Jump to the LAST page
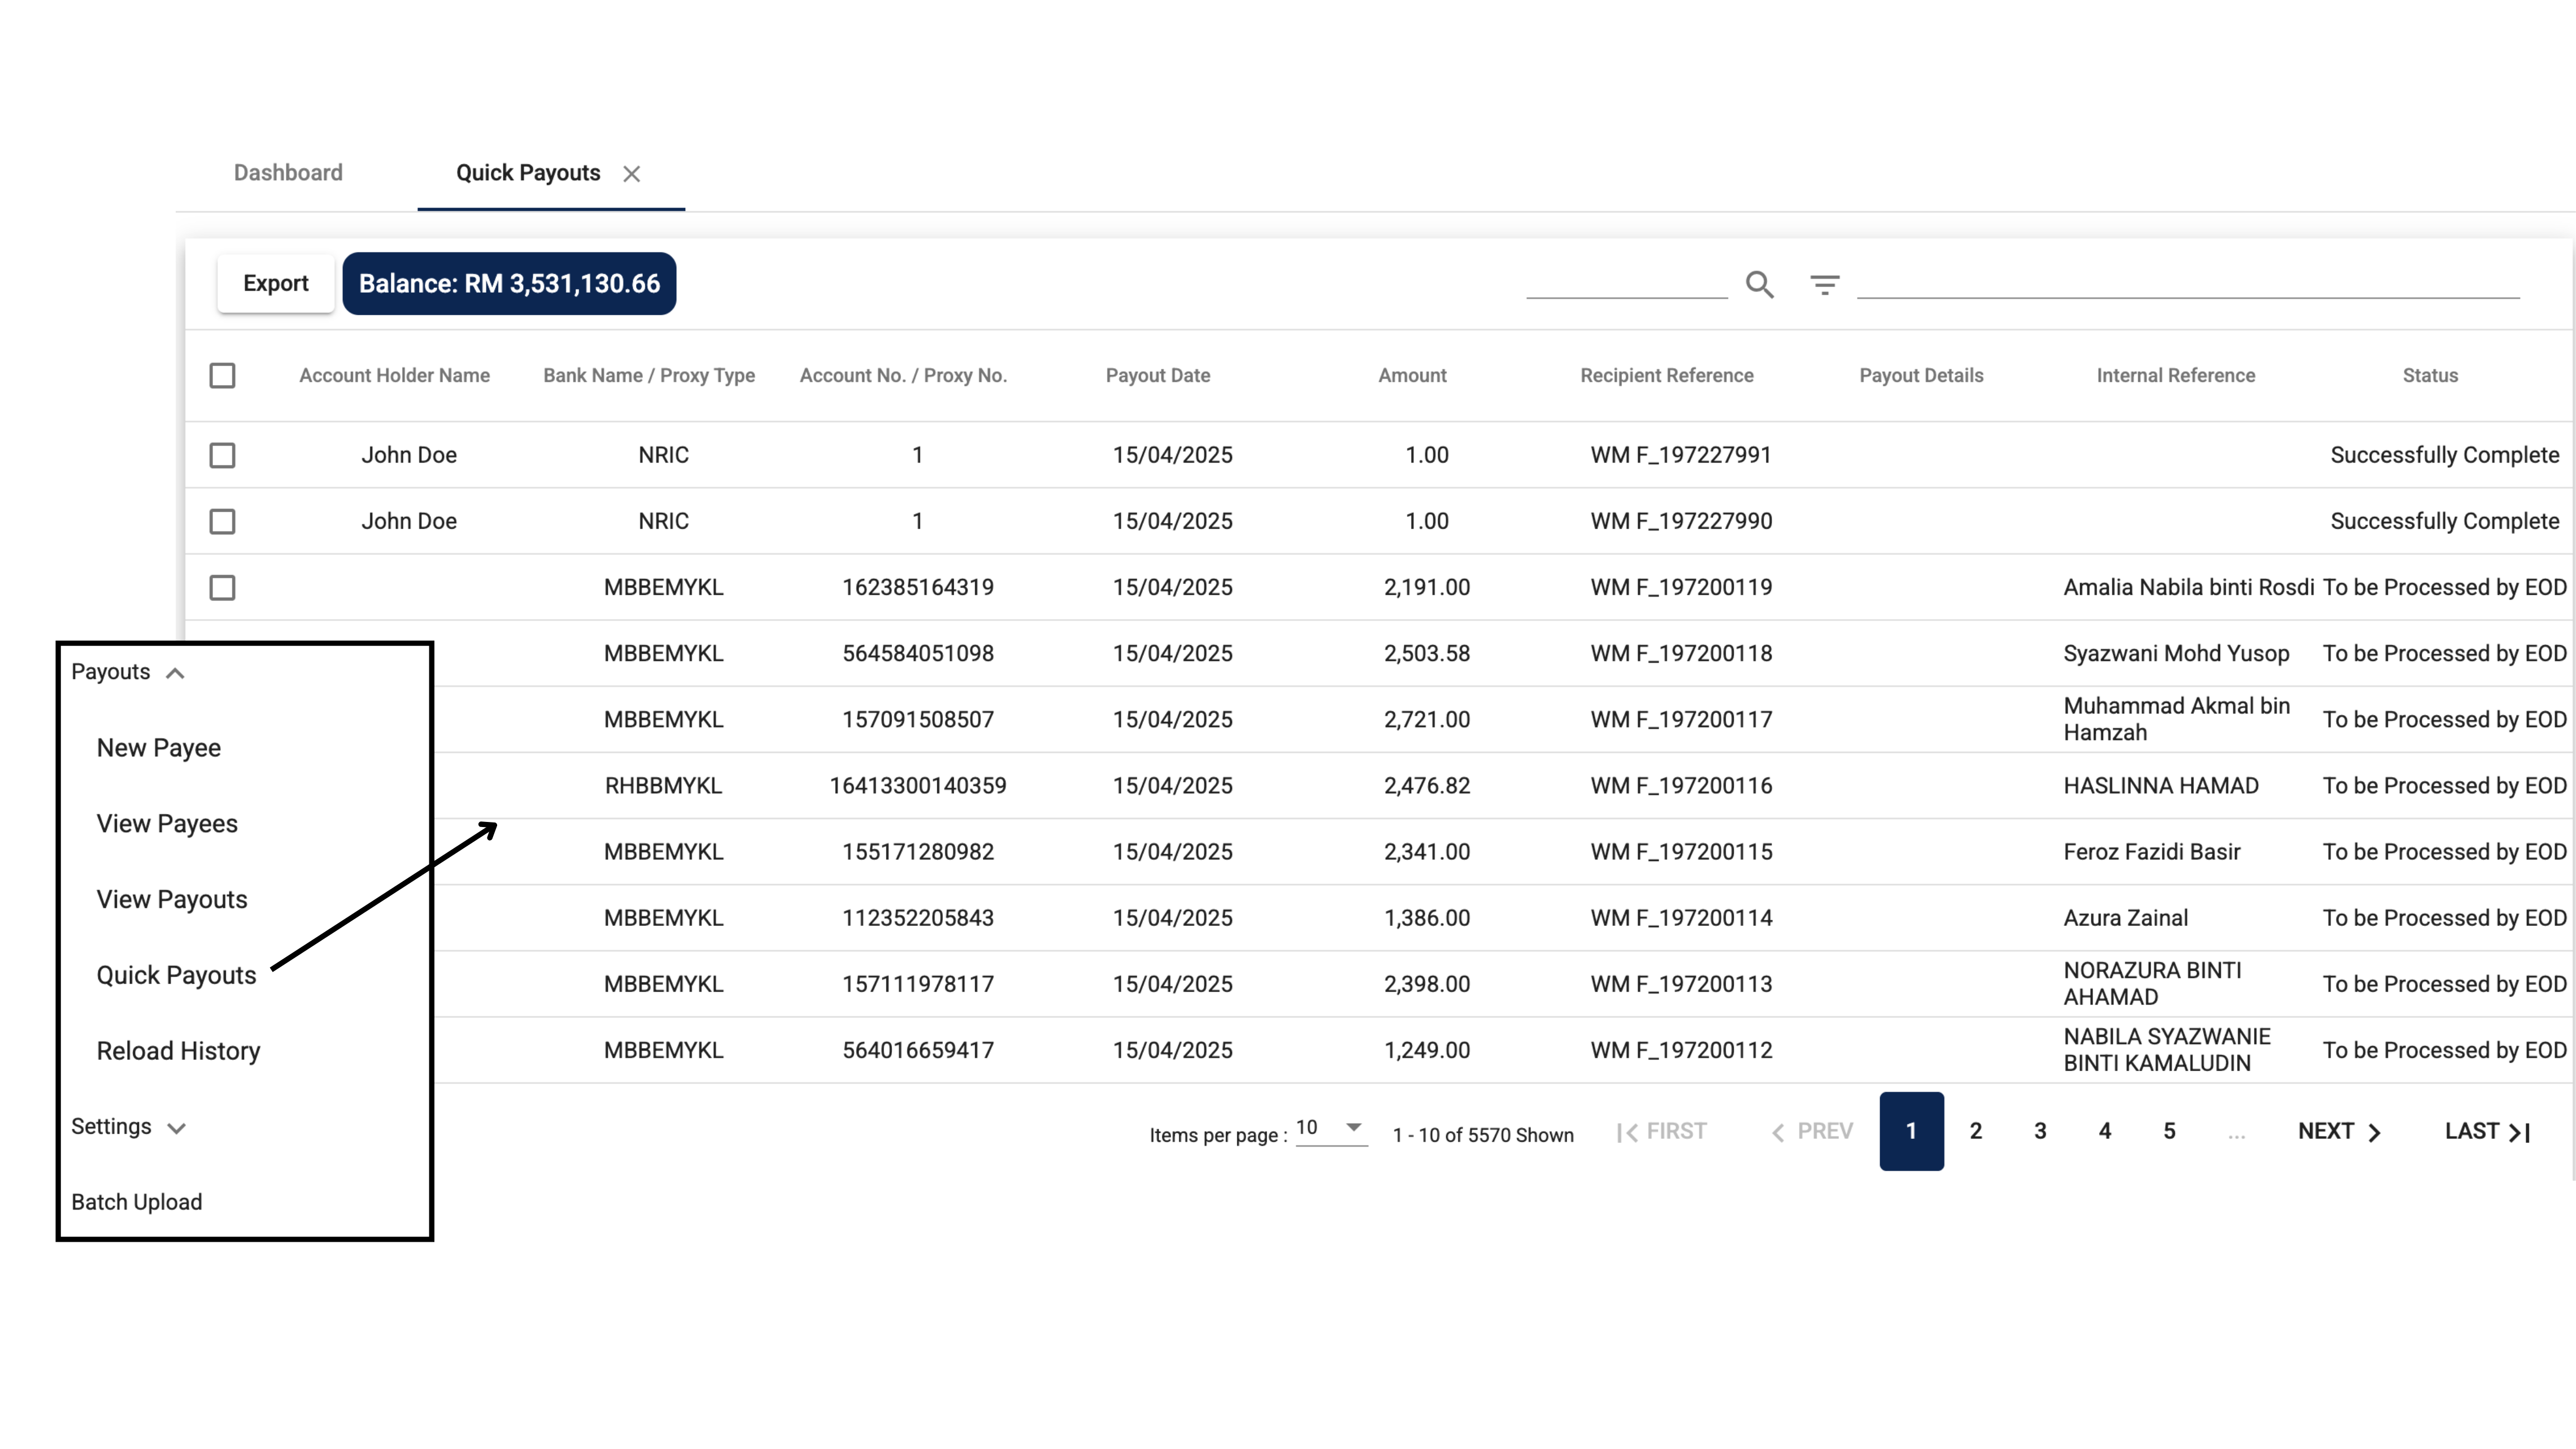 2486,1131
